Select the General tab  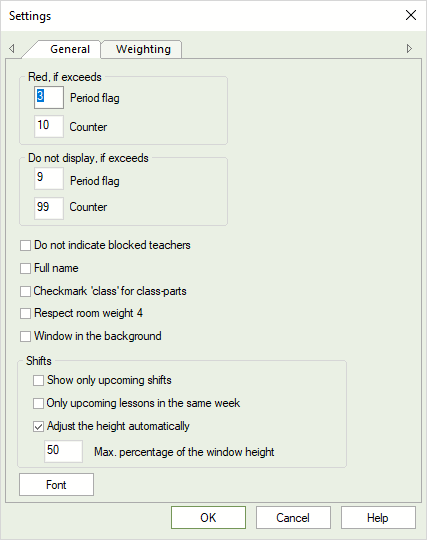[x=70, y=49]
